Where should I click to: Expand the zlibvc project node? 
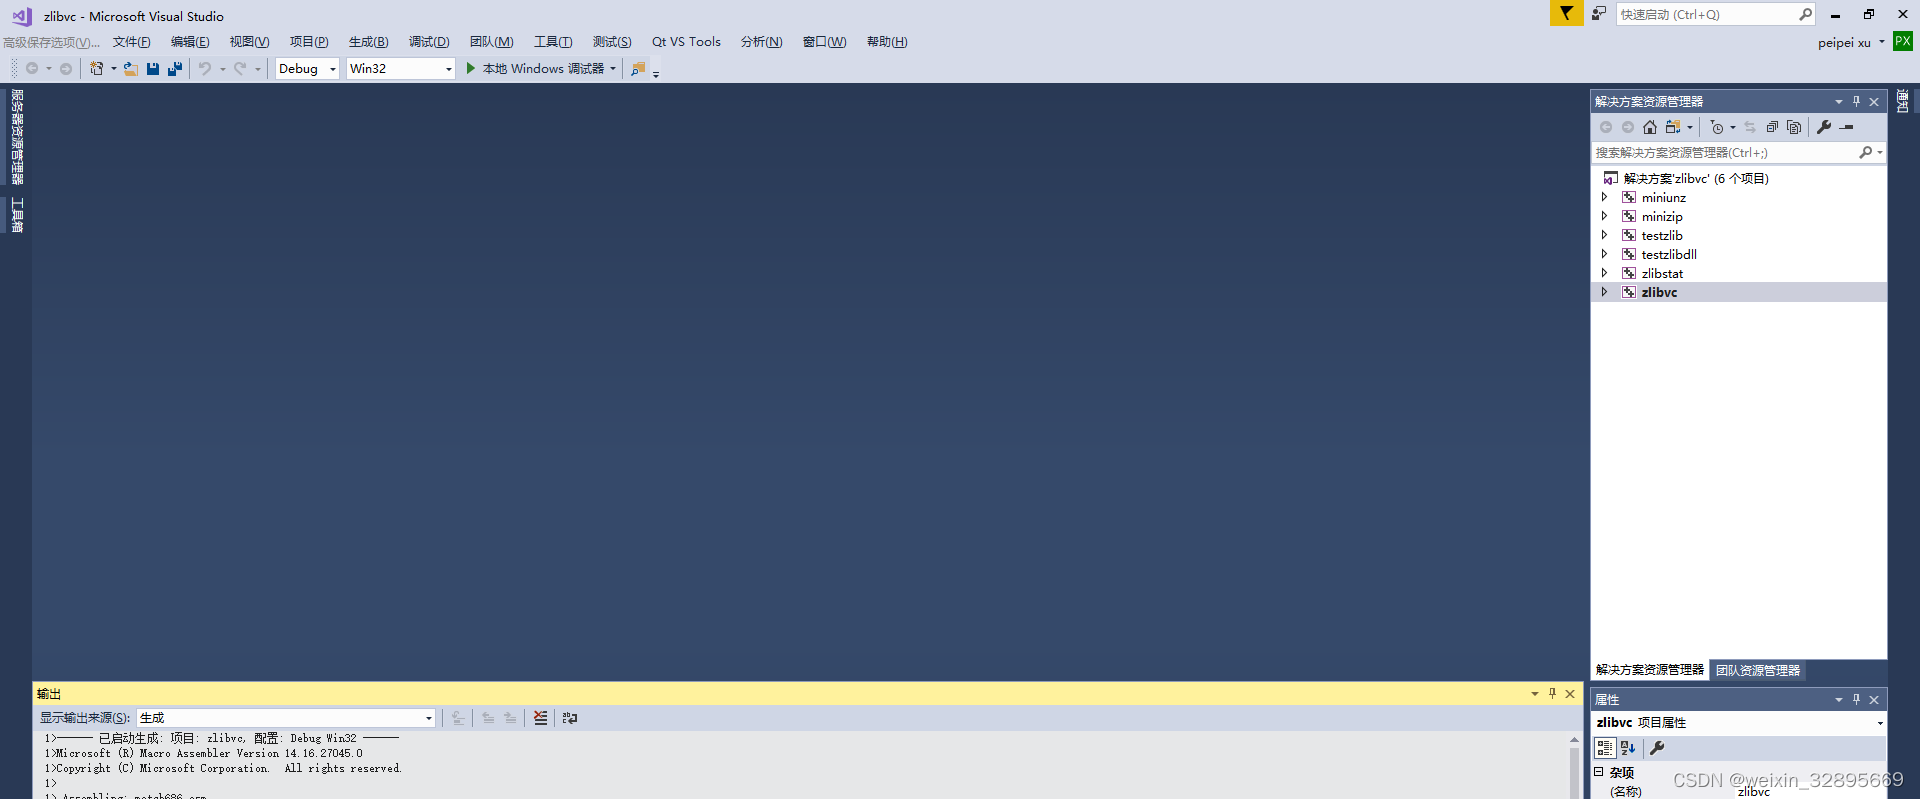pyautogui.click(x=1605, y=293)
